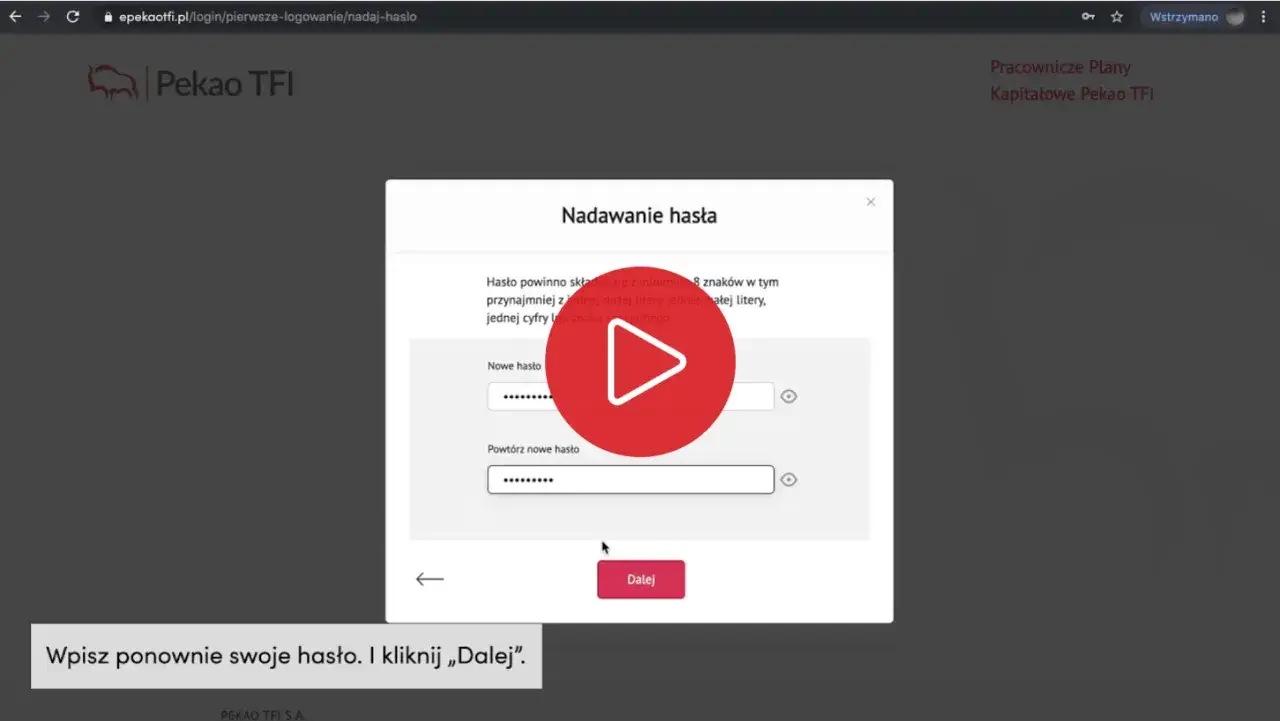Focus the Powtórz nowe hasło field
This screenshot has width=1280, height=721.
tap(630, 480)
